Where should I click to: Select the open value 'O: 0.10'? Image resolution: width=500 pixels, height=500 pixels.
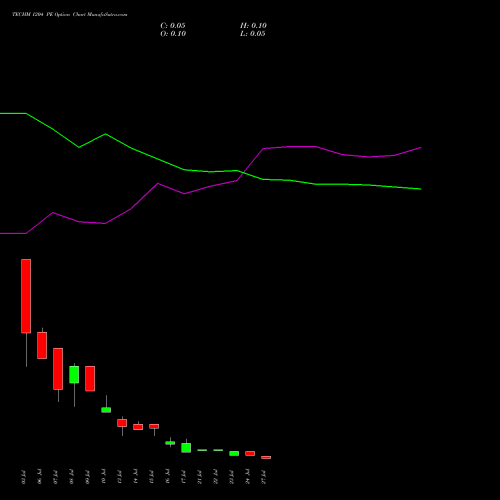[173, 34]
